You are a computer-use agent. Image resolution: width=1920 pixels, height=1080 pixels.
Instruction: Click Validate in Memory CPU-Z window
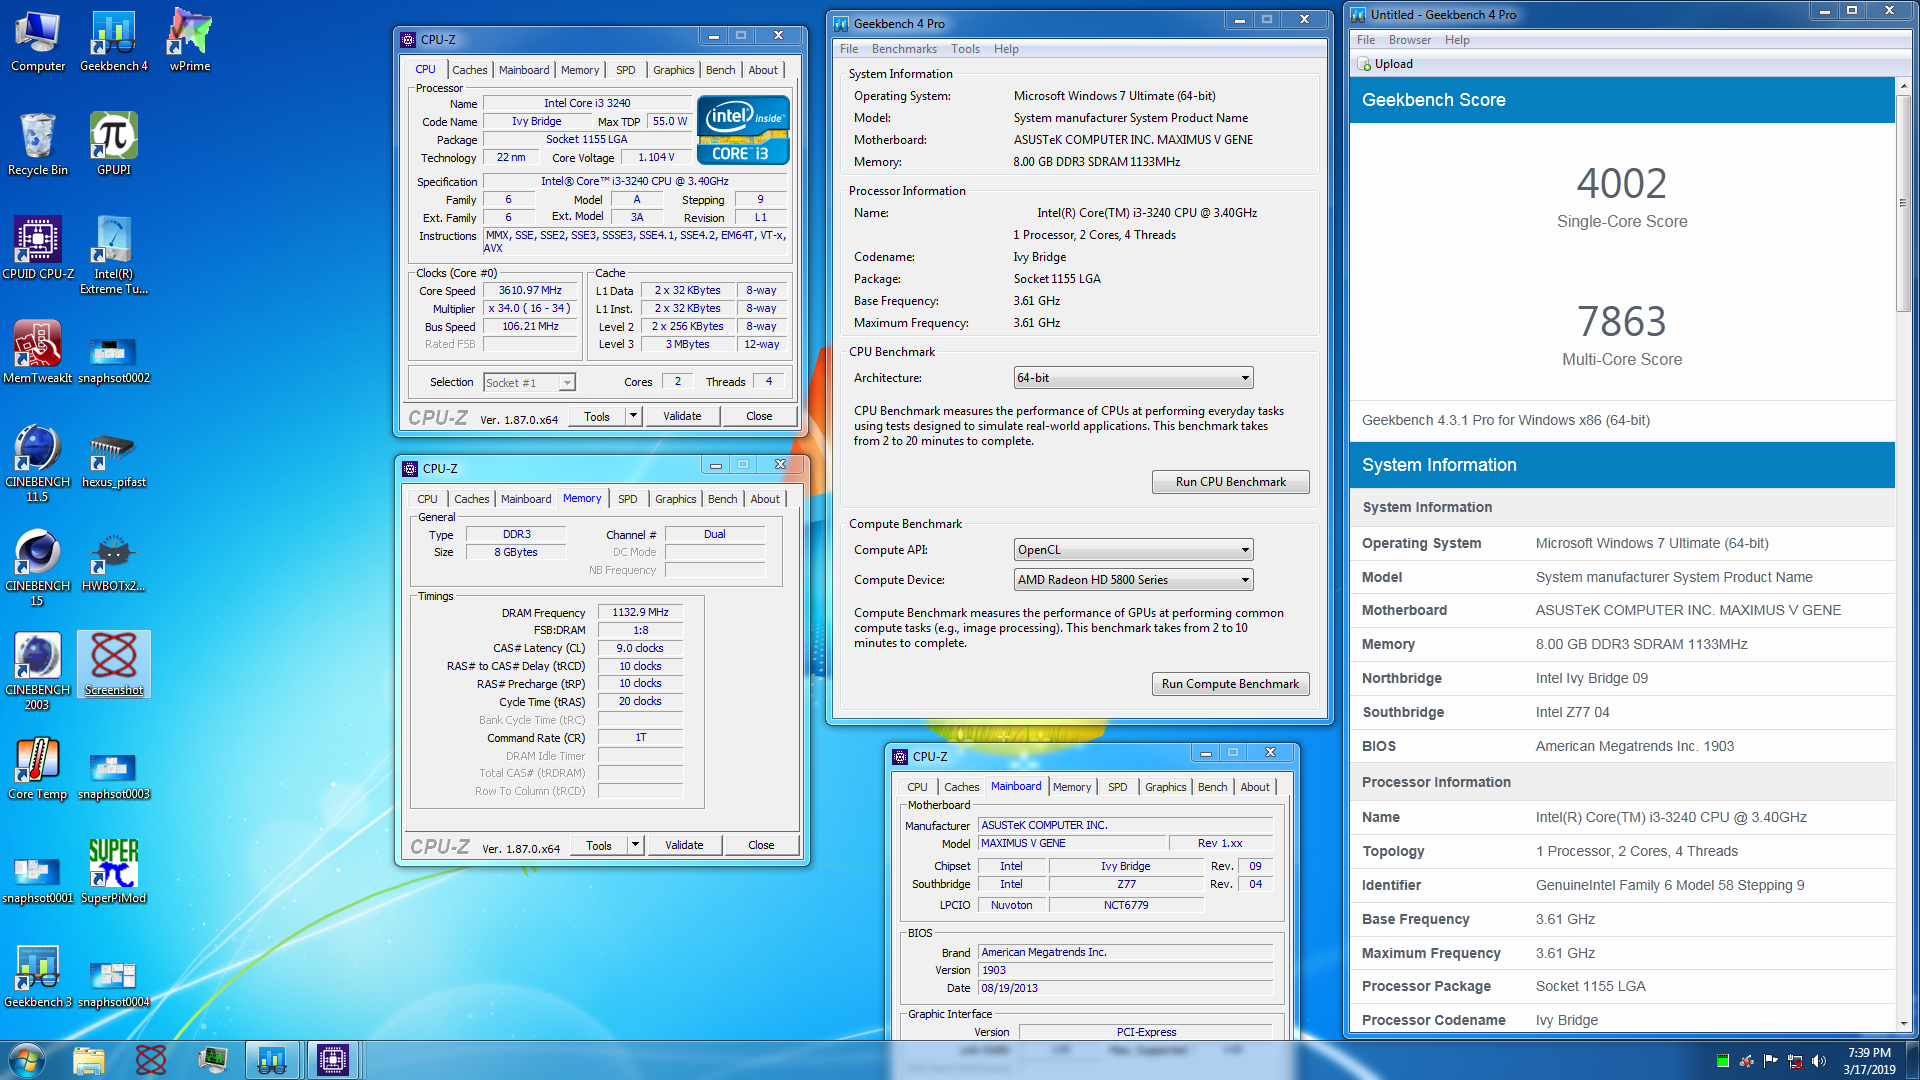(x=684, y=845)
